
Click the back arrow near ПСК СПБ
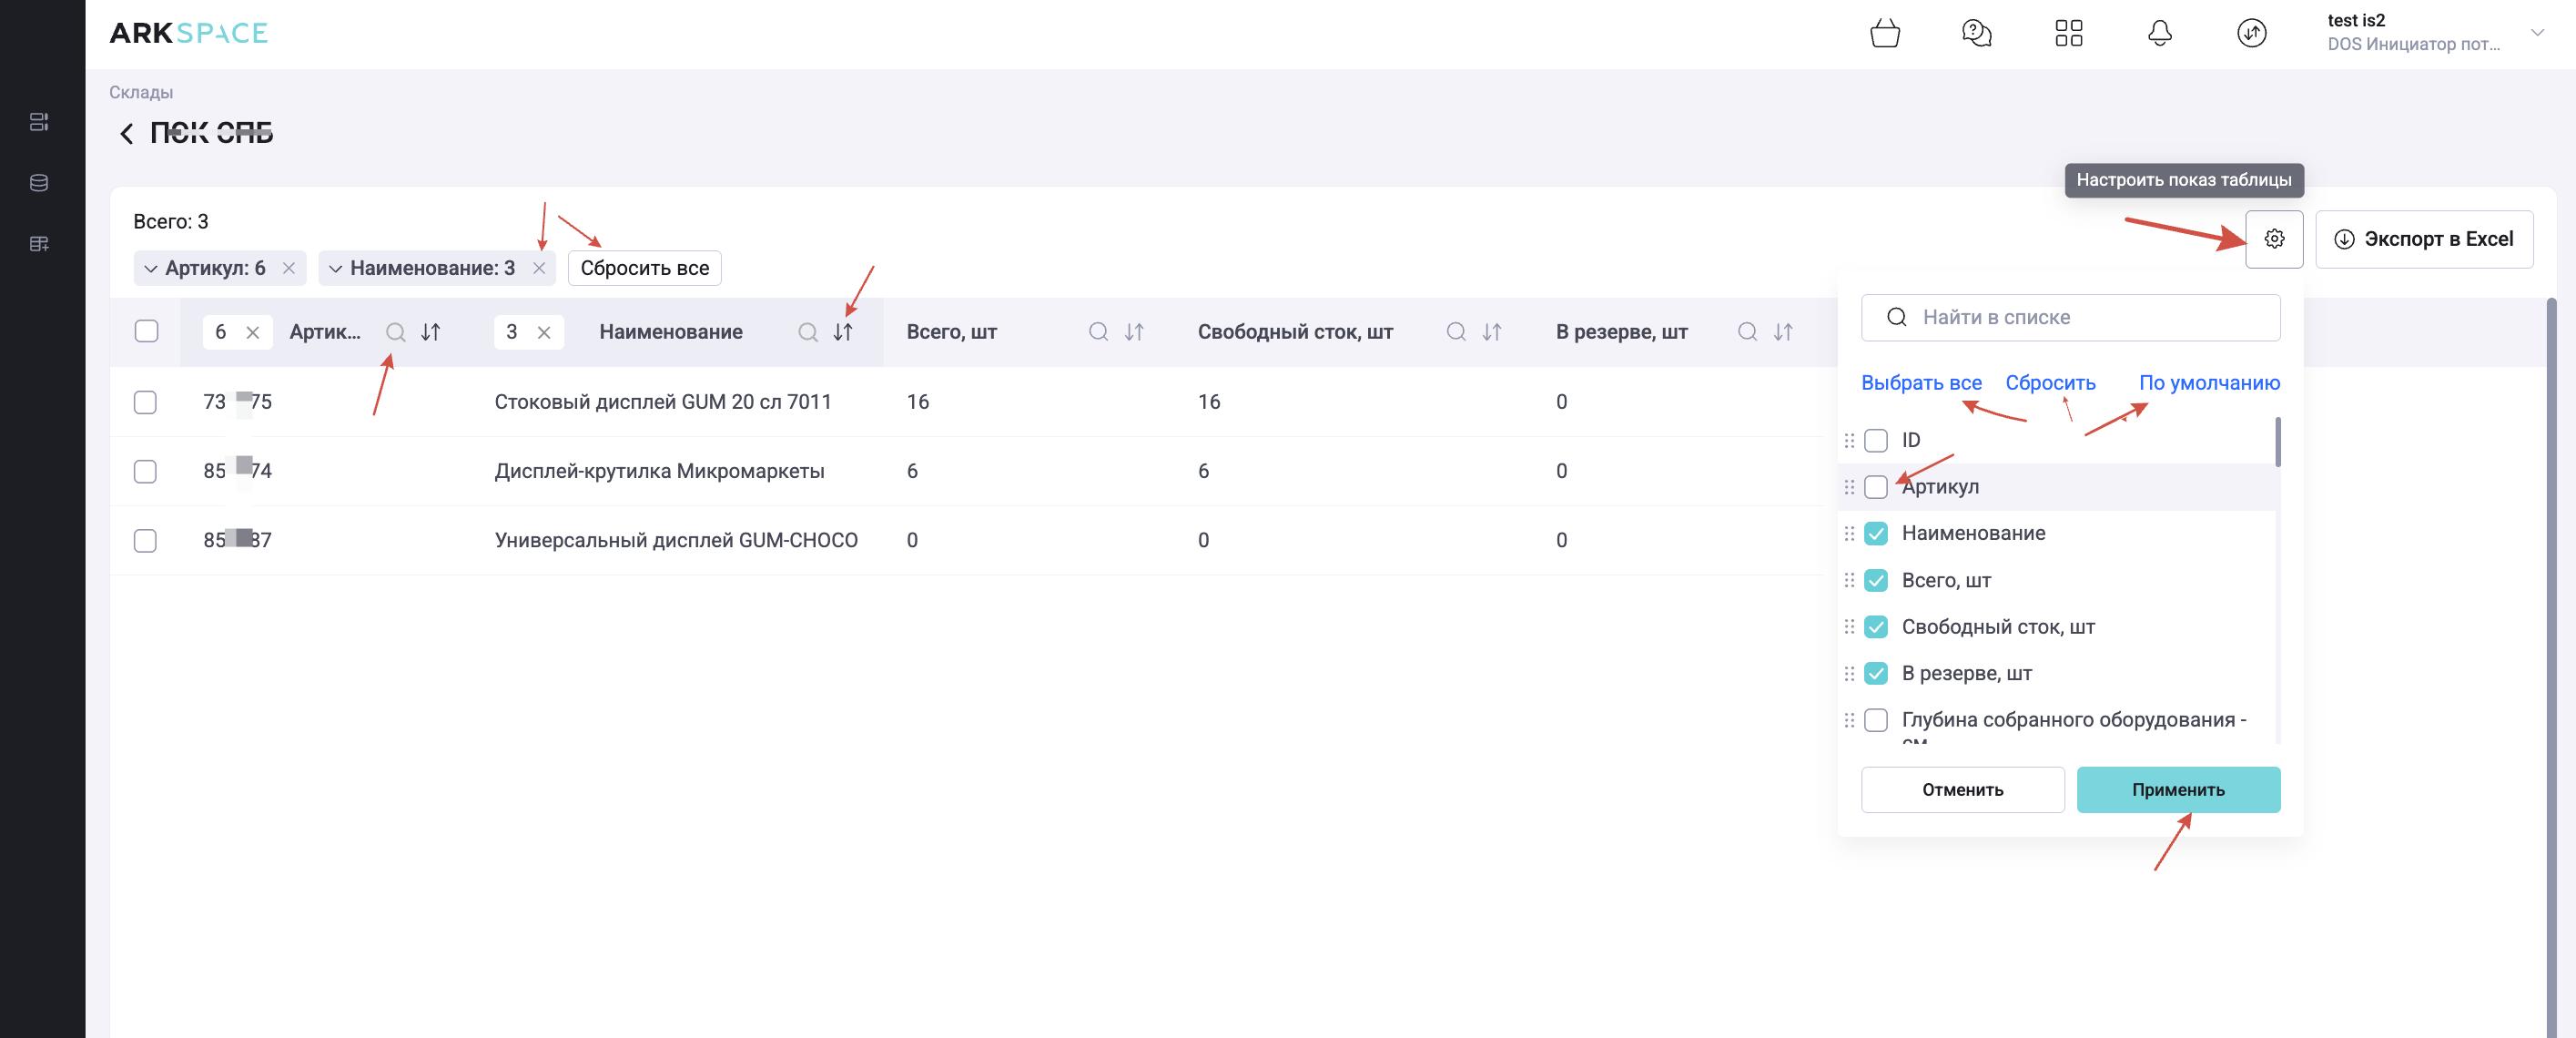point(127,133)
